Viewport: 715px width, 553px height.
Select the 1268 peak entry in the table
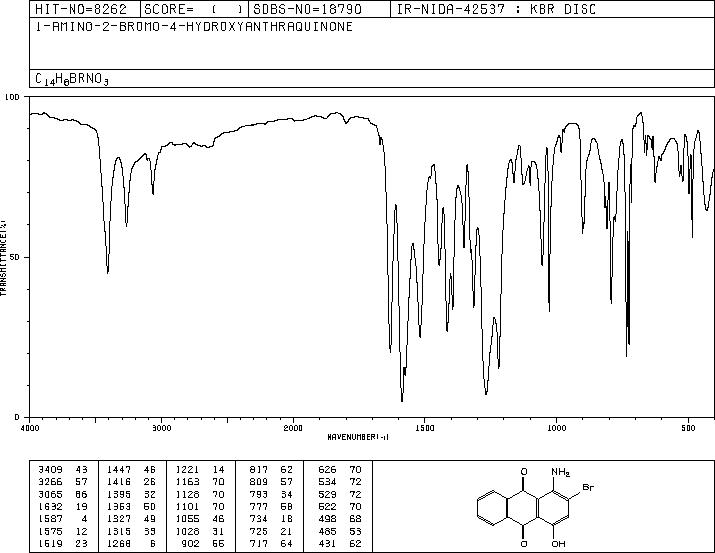coord(131,544)
